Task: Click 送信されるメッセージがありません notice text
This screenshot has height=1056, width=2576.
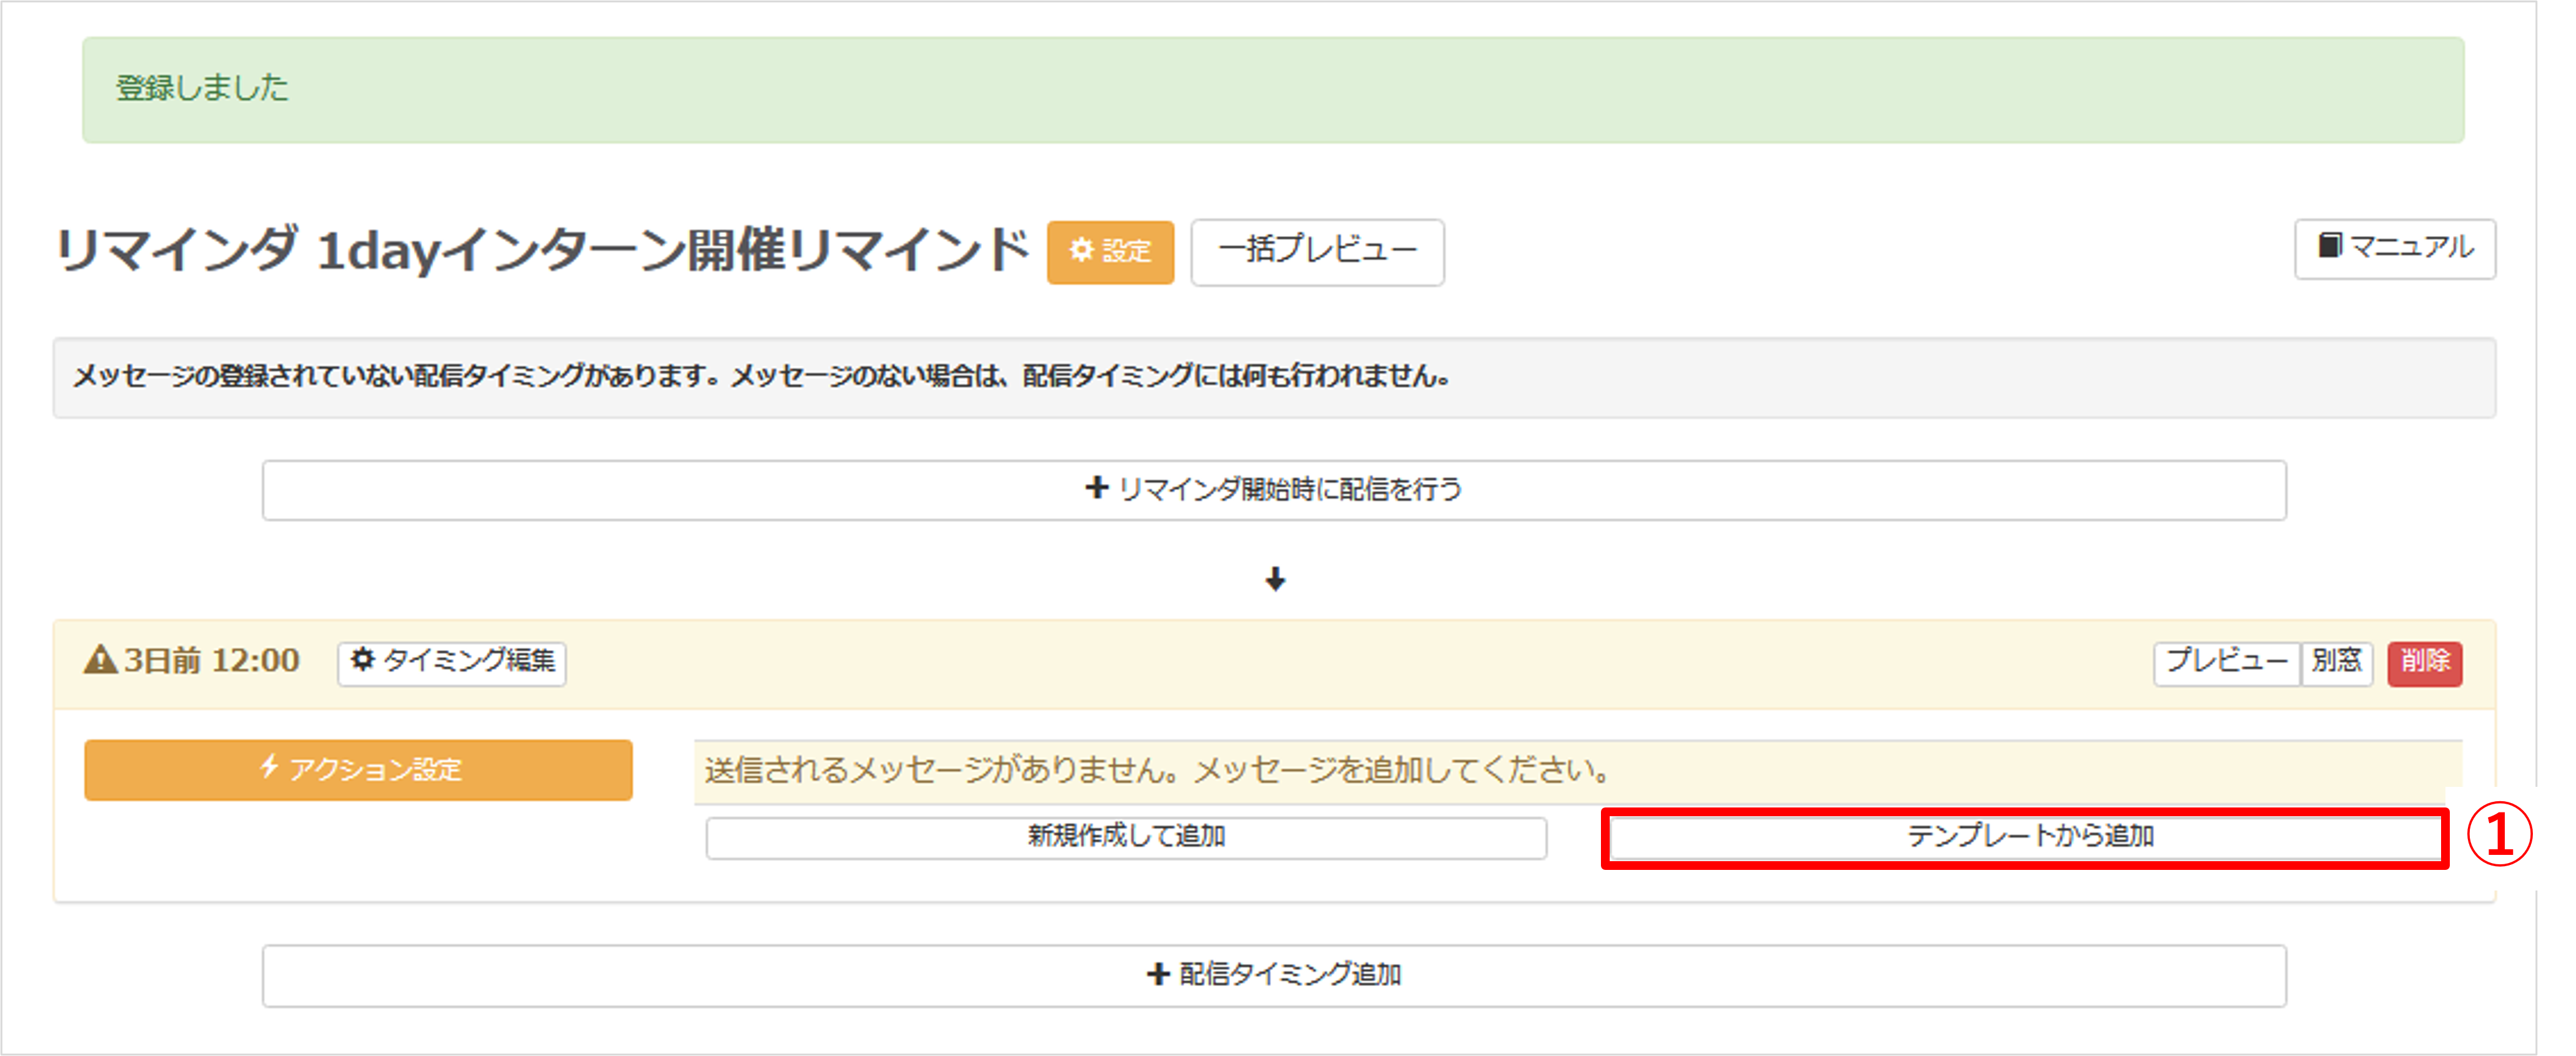Action: tap(1157, 771)
